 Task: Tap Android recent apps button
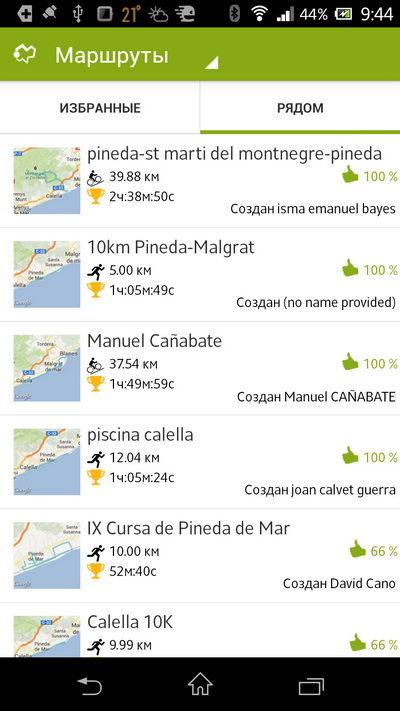tap(311, 684)
